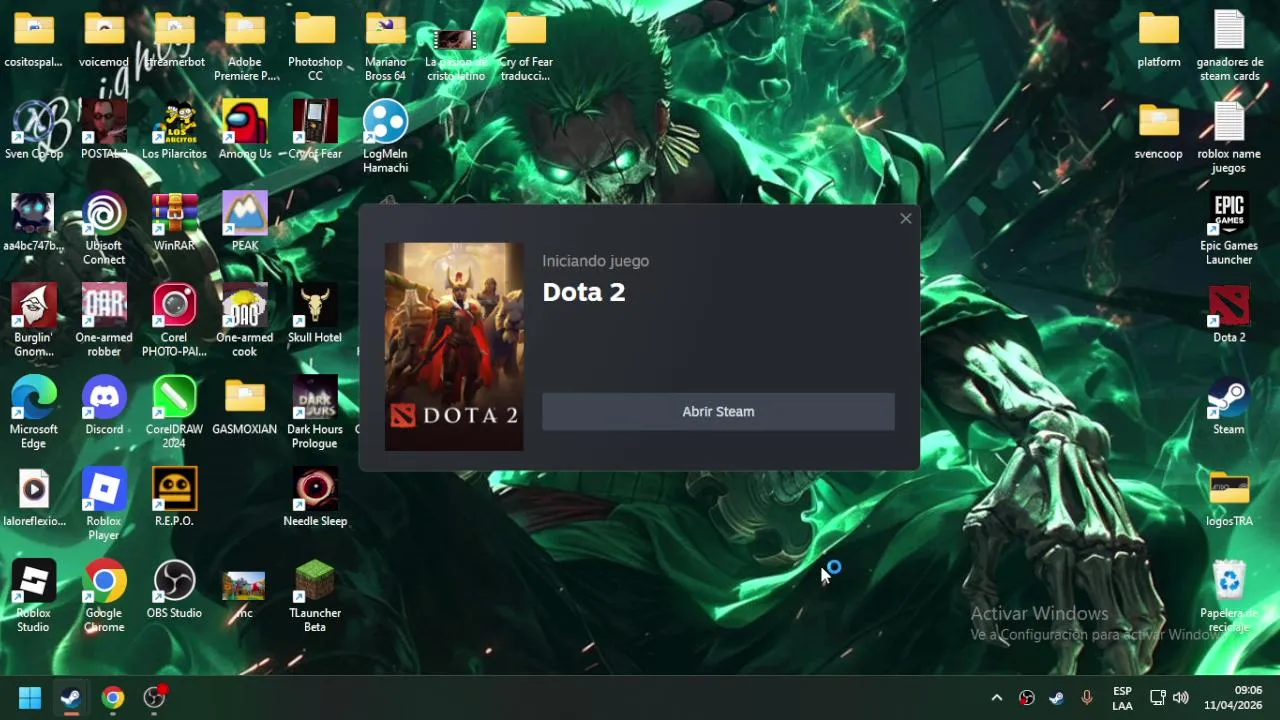Click the Steam taskbar button
The image size is (1280, 720).
click(71, 697)
